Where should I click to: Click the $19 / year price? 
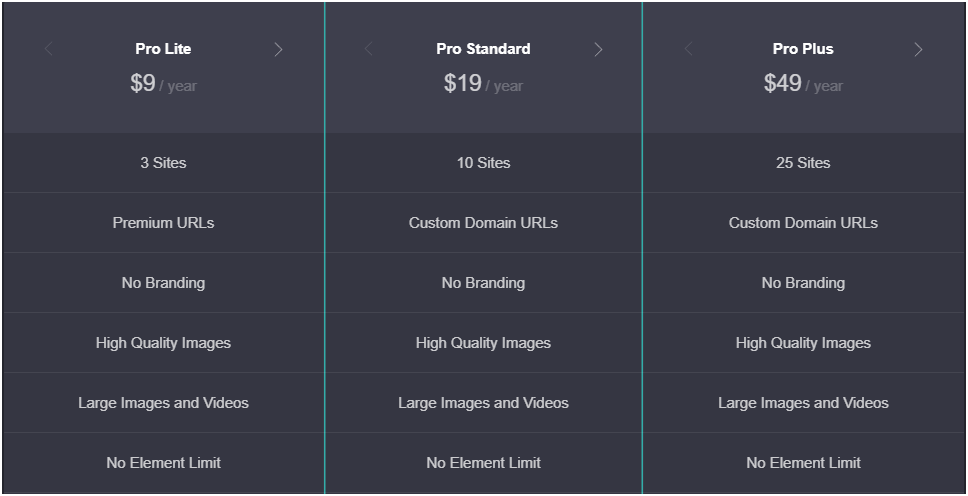pos(483,84)
